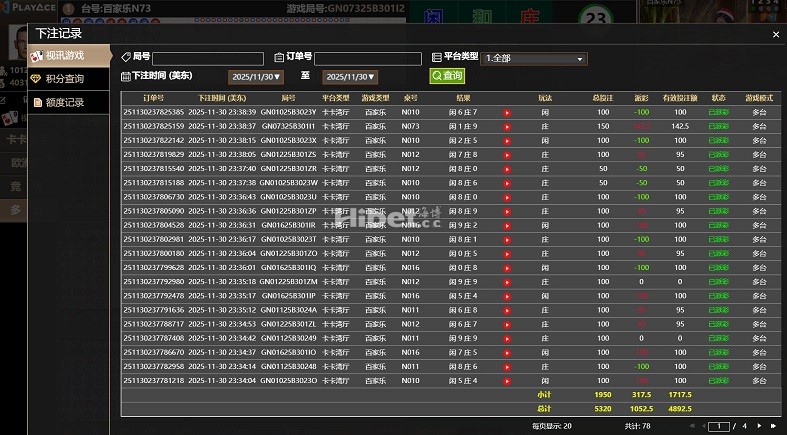The image size is (787, 435).
Task: Expand the 平台类型 dropdown
Action: [x=534, y=59]
